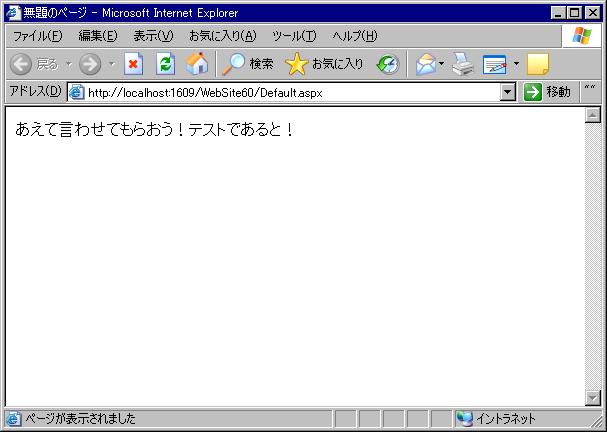Close the Internet Explorer window

point(593,13)
